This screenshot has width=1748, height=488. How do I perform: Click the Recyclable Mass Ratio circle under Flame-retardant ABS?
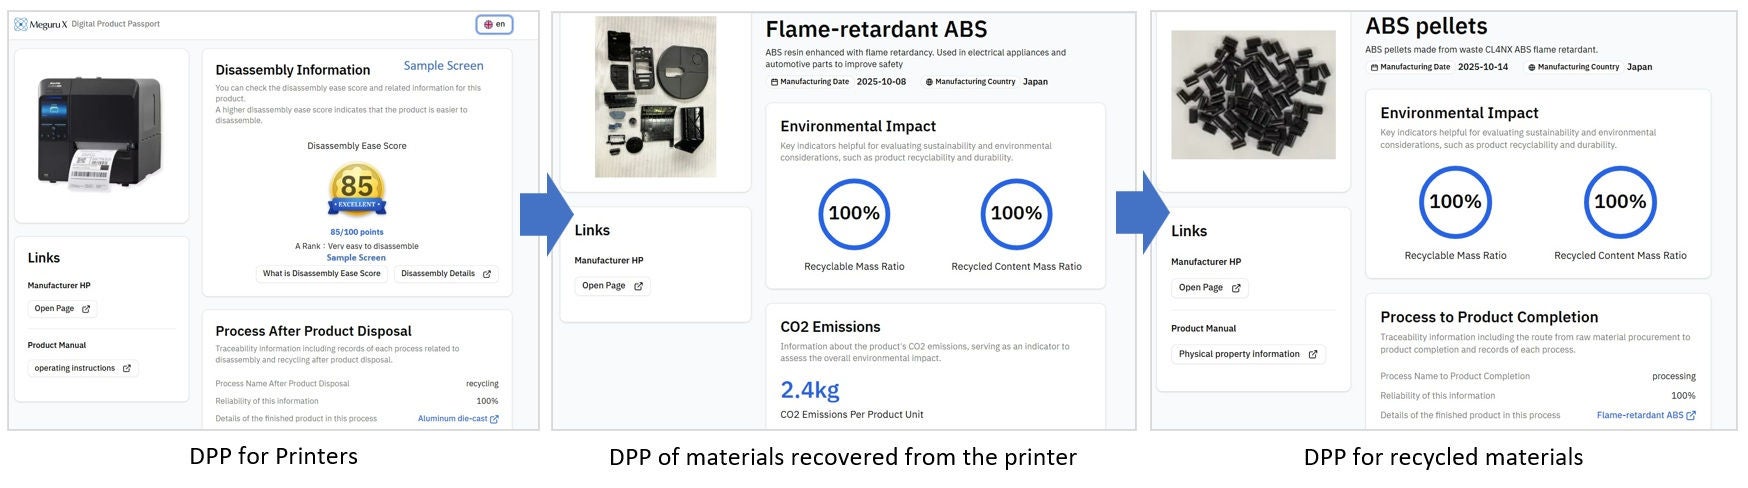[854, 213]
